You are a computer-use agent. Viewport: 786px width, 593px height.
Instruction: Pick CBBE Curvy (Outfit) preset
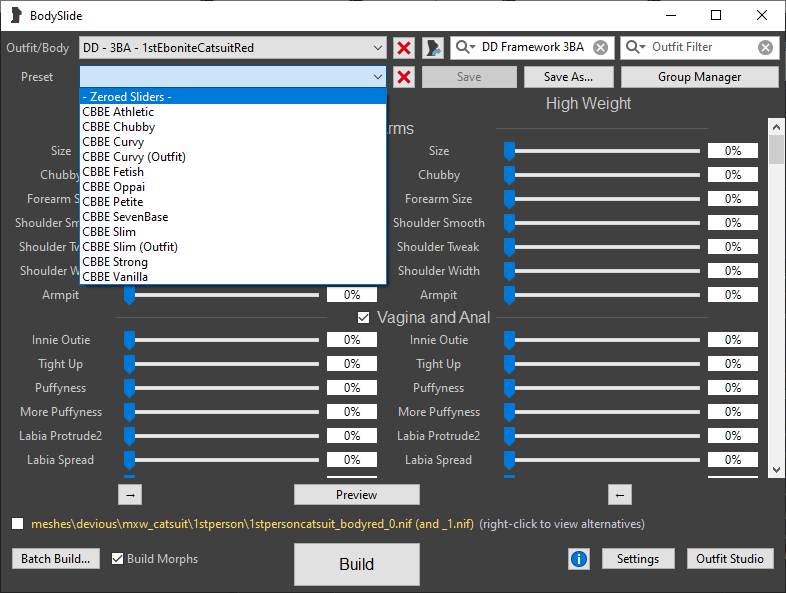point(233,157)
